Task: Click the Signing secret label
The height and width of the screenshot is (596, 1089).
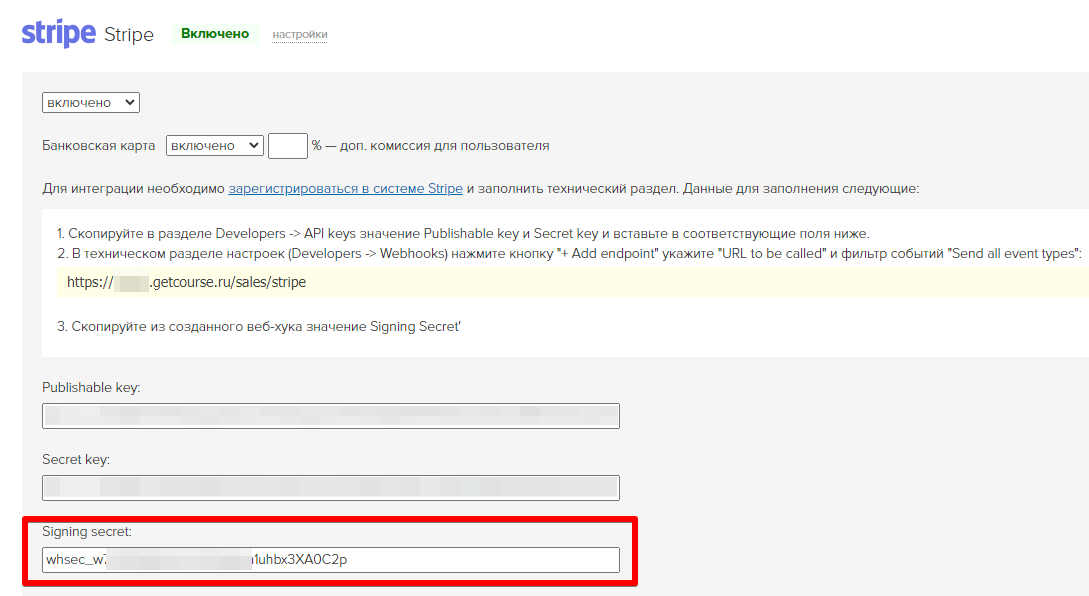Action: coord(87,531)
